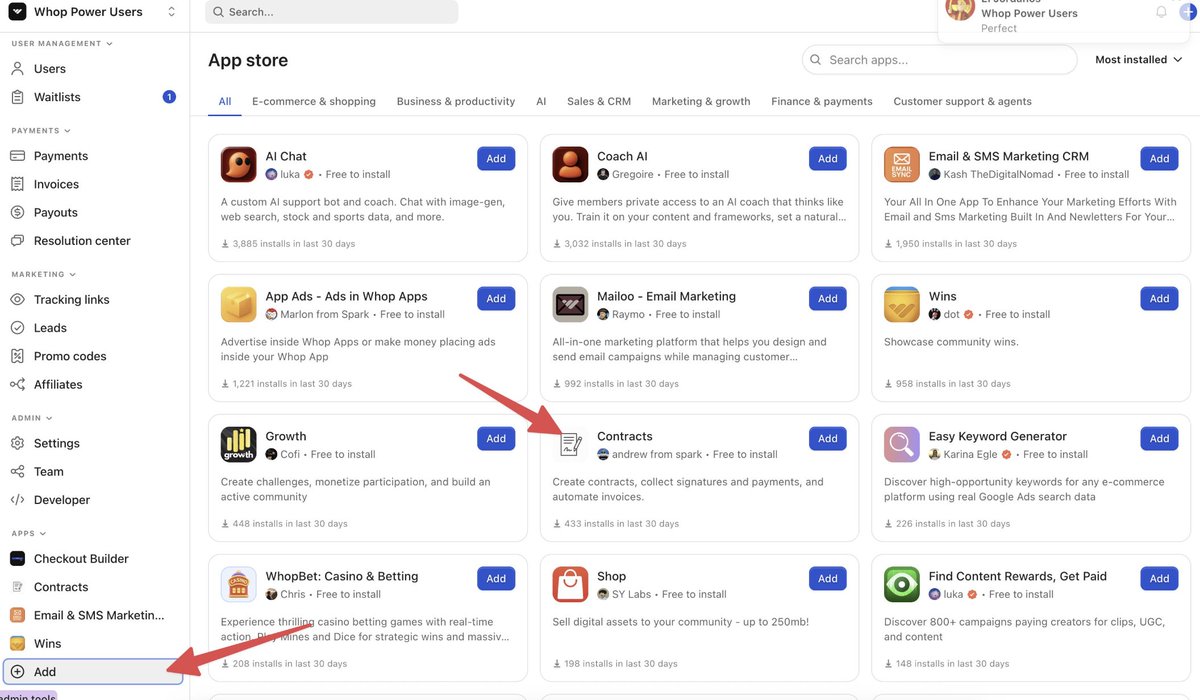This screenshot has height=700, width=1200.
Task: Switch to the AI tab
Action: tap(541, 101)
